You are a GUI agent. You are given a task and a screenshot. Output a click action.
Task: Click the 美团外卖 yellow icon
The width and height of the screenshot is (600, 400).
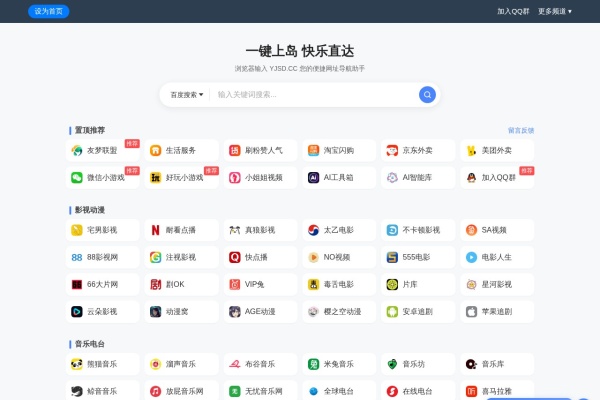[471, 150]
